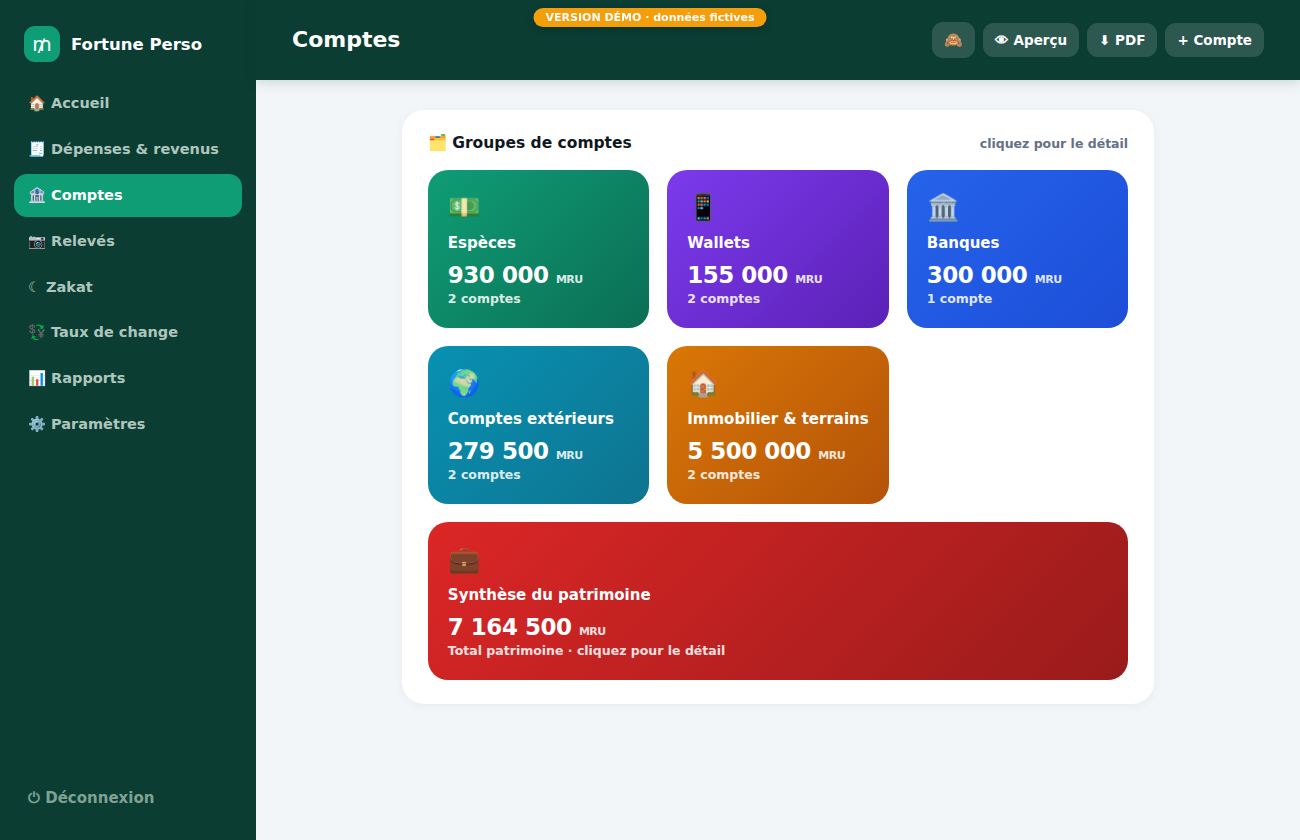Open Paramètres settings page

128,424
